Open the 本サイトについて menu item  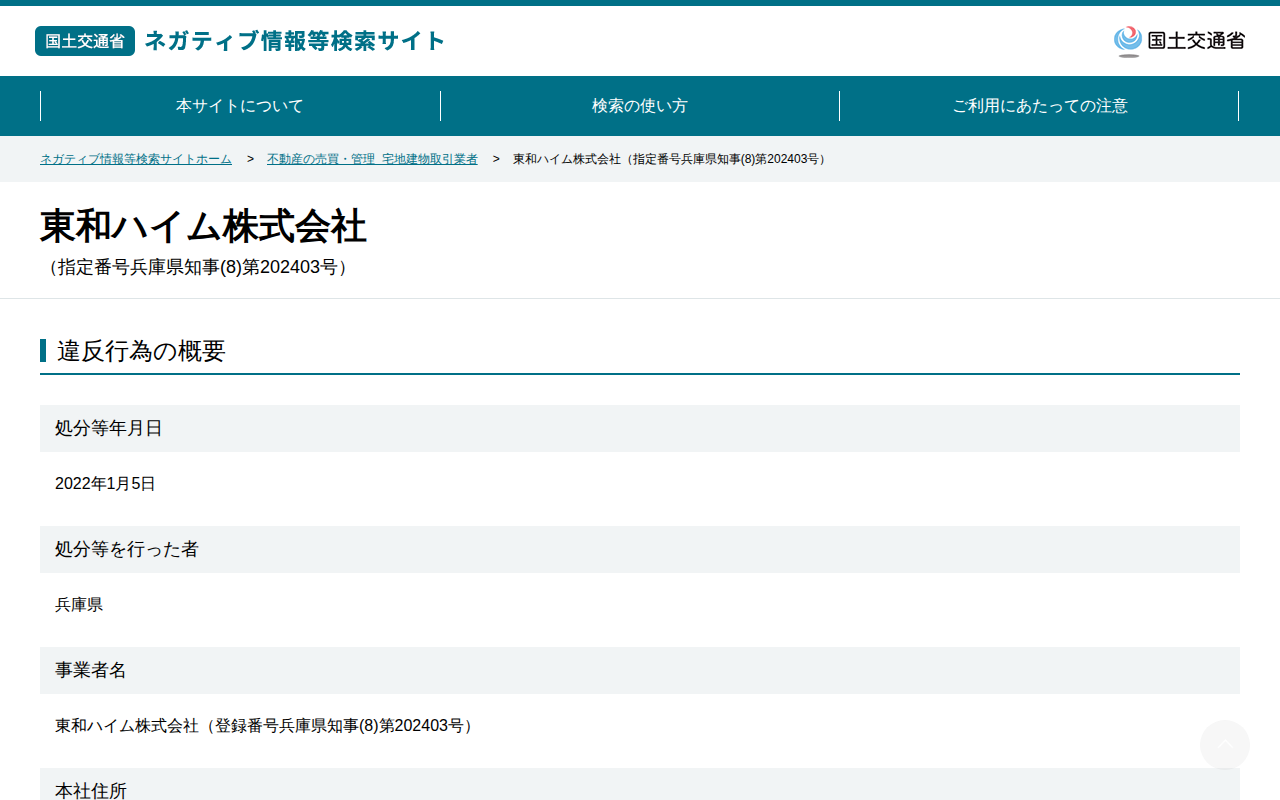coord(240,106)
